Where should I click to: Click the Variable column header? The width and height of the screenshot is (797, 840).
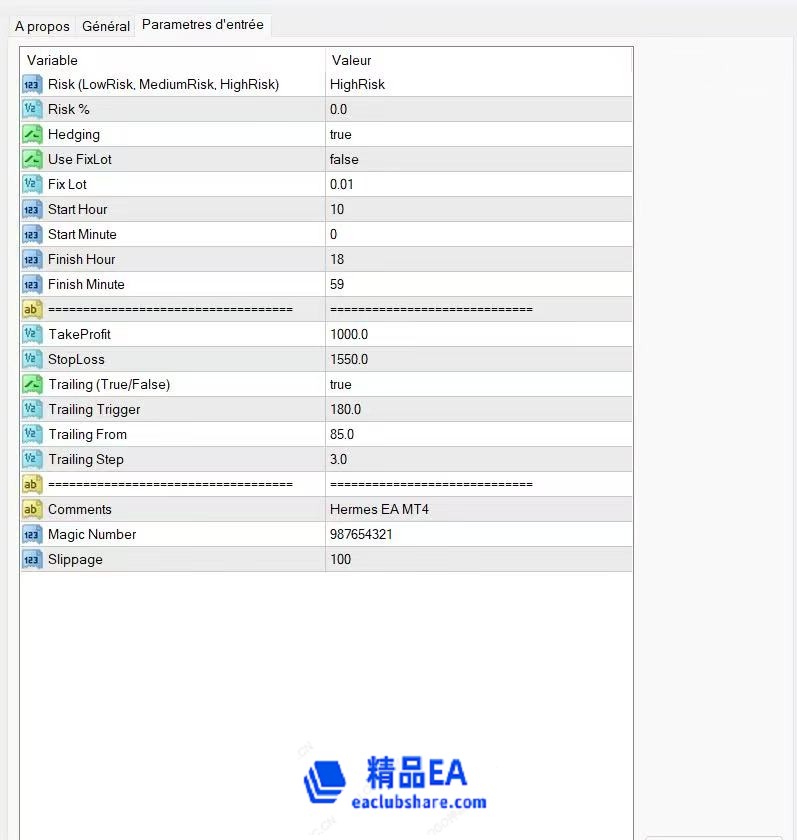pyautogui.click(x=172, y=60)
